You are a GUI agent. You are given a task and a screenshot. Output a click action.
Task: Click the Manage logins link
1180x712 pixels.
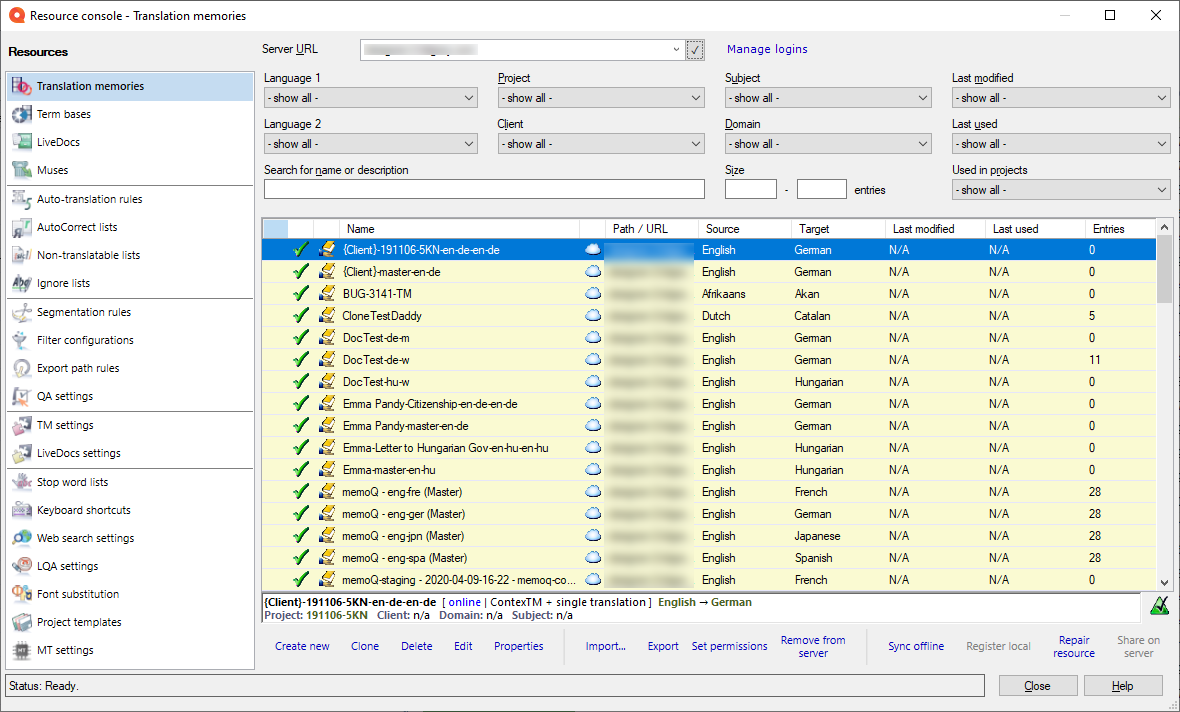767,49
